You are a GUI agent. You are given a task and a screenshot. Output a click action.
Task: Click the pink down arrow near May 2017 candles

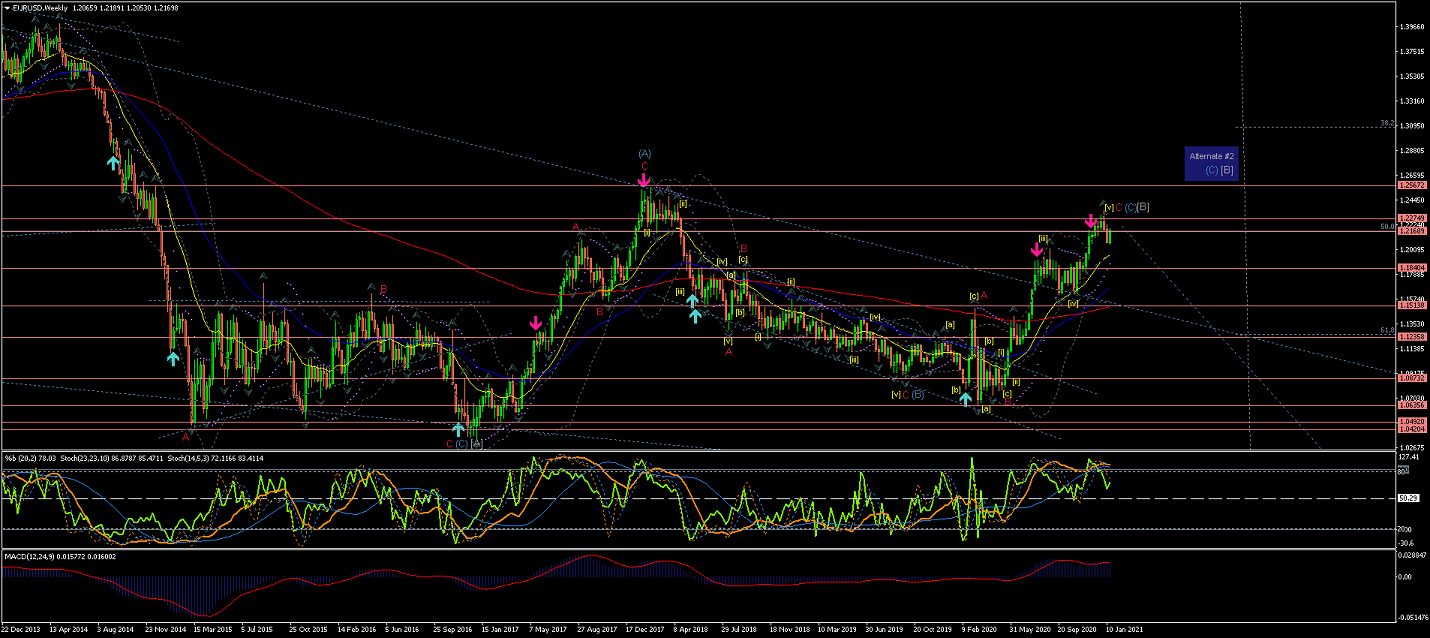point(536,323)
